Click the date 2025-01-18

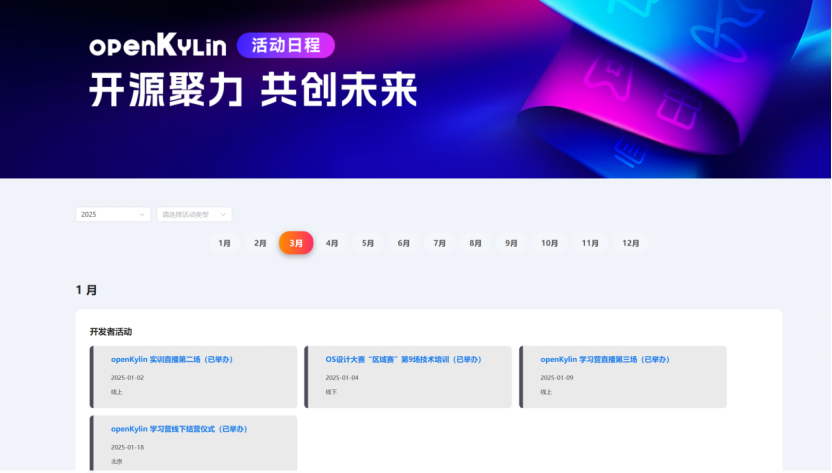coord(127,448)
